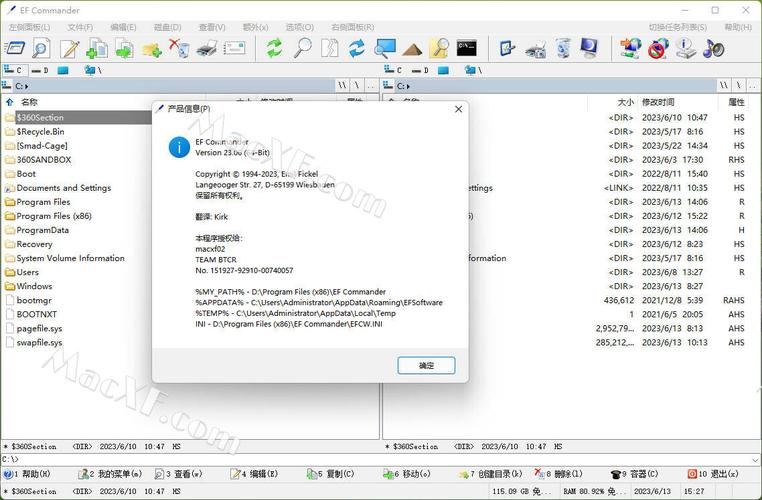Select drive D in right panel drive bar
This screenshot has height=500, width=762.
(x=421, y=70)
